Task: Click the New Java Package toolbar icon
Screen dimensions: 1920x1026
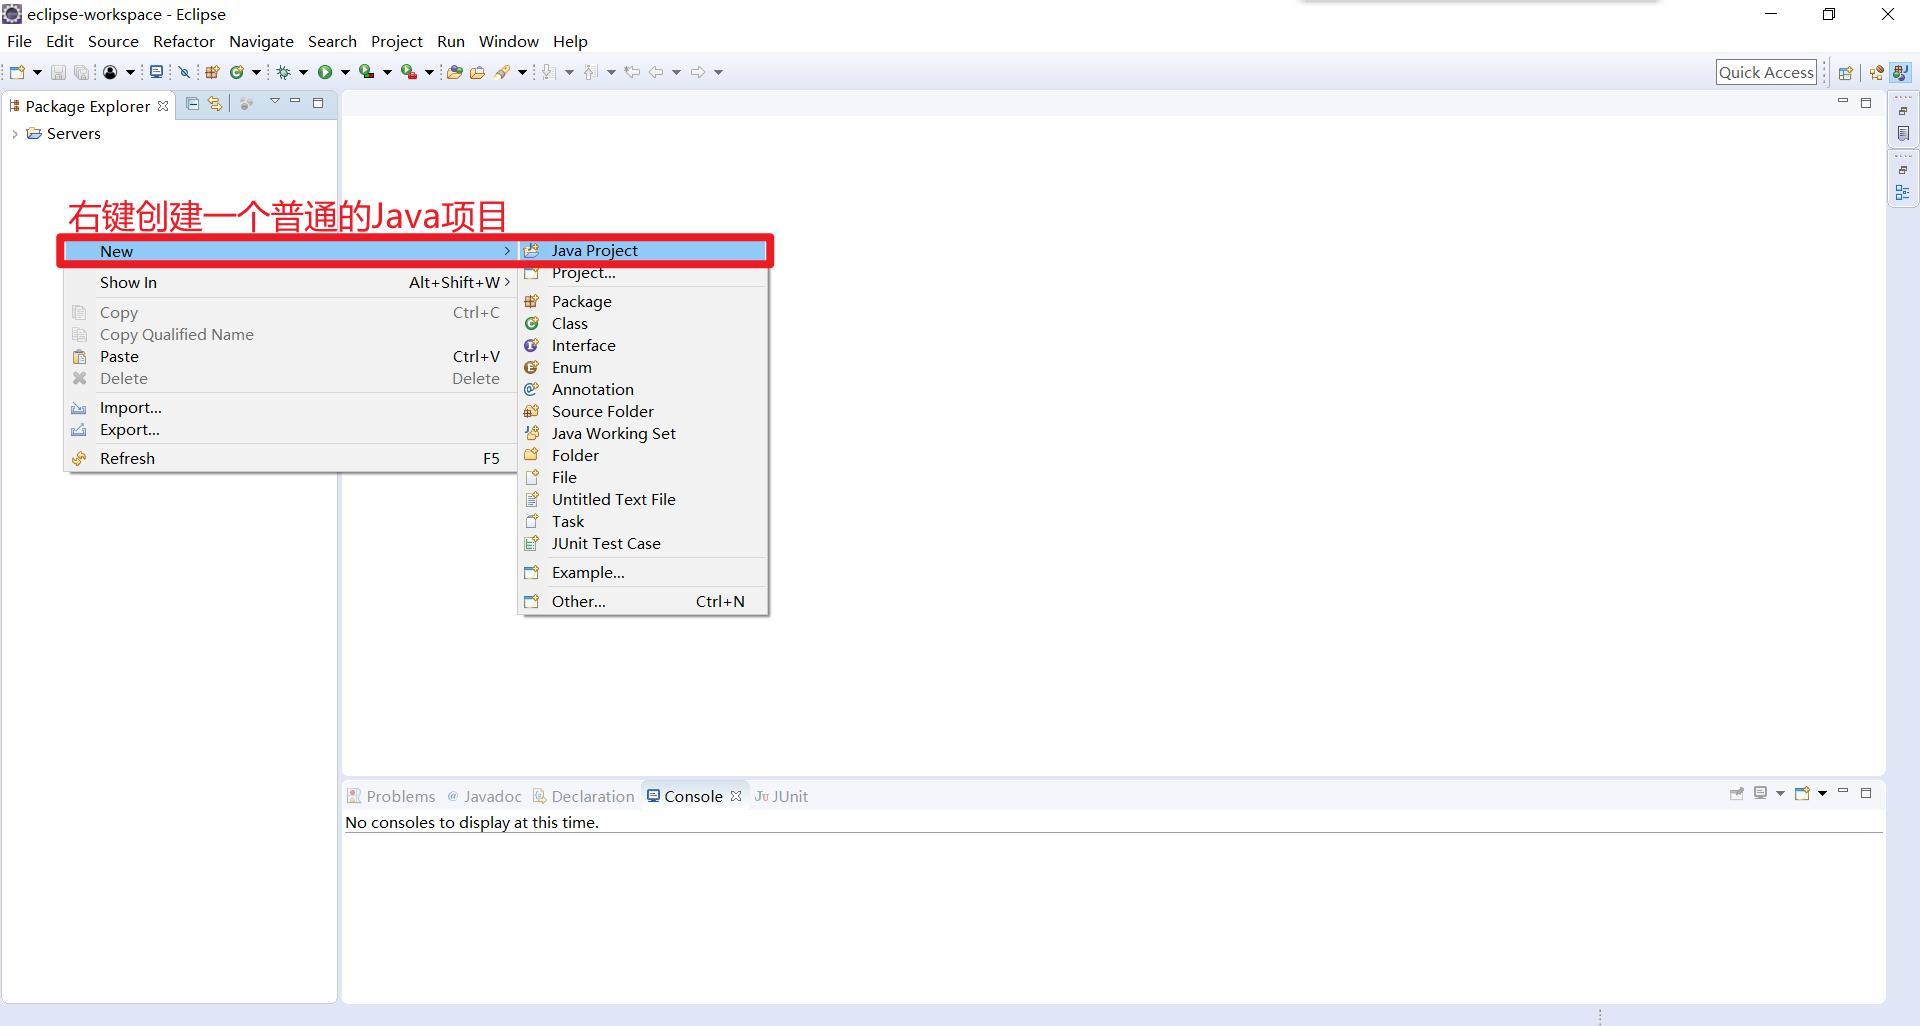Action: pyautogui.click(x=212, y=72)
